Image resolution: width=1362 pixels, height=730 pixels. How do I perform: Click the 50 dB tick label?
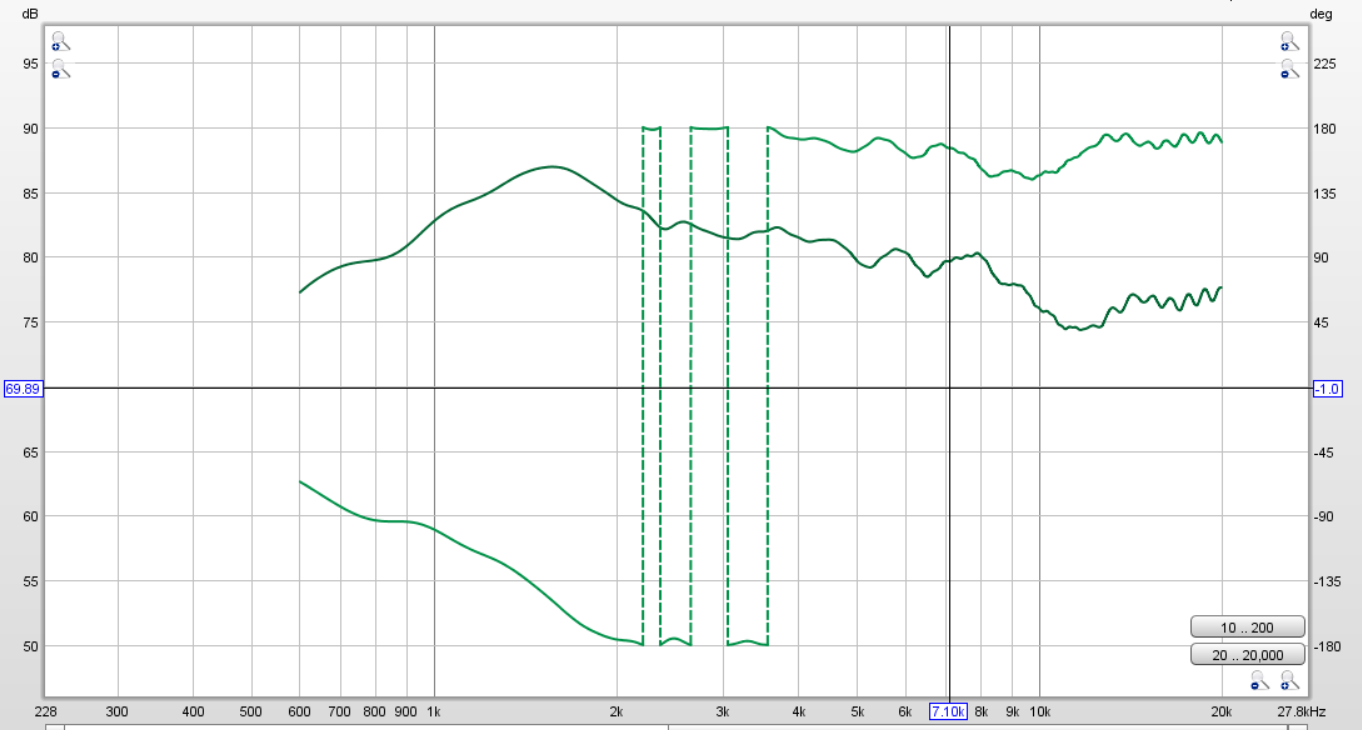click(30, 646)
